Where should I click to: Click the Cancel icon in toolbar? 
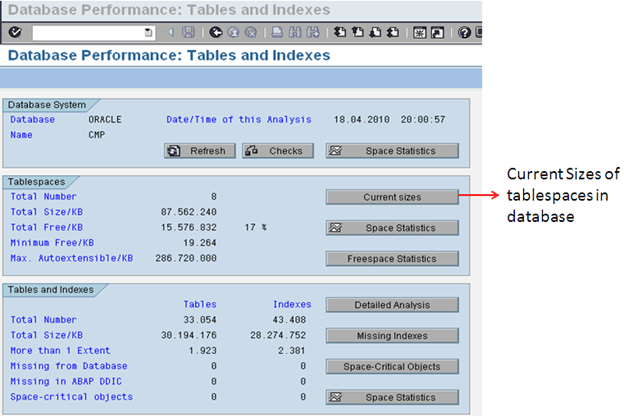point(251,32)
